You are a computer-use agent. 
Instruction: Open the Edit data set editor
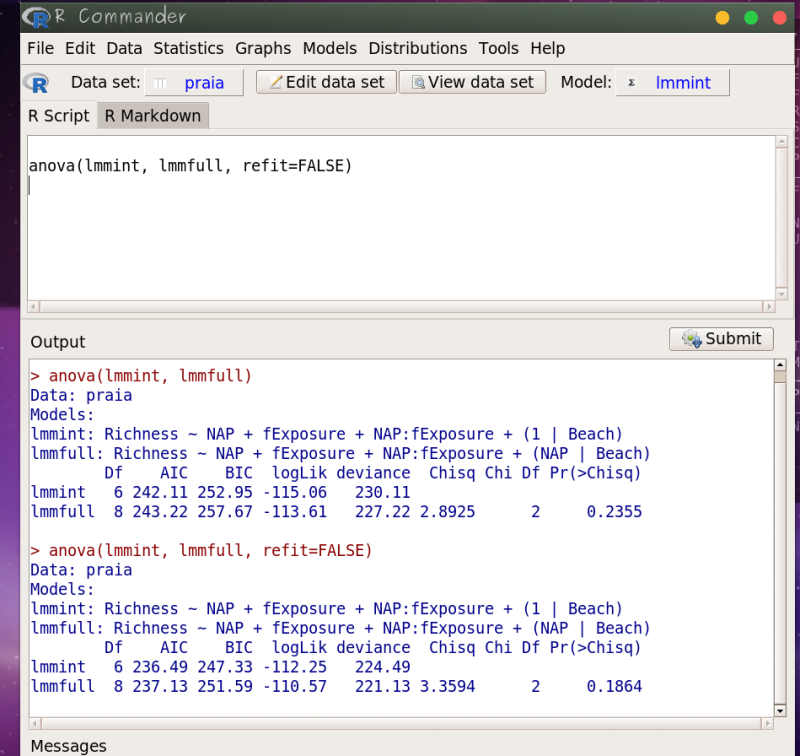[x=326, y=82]
